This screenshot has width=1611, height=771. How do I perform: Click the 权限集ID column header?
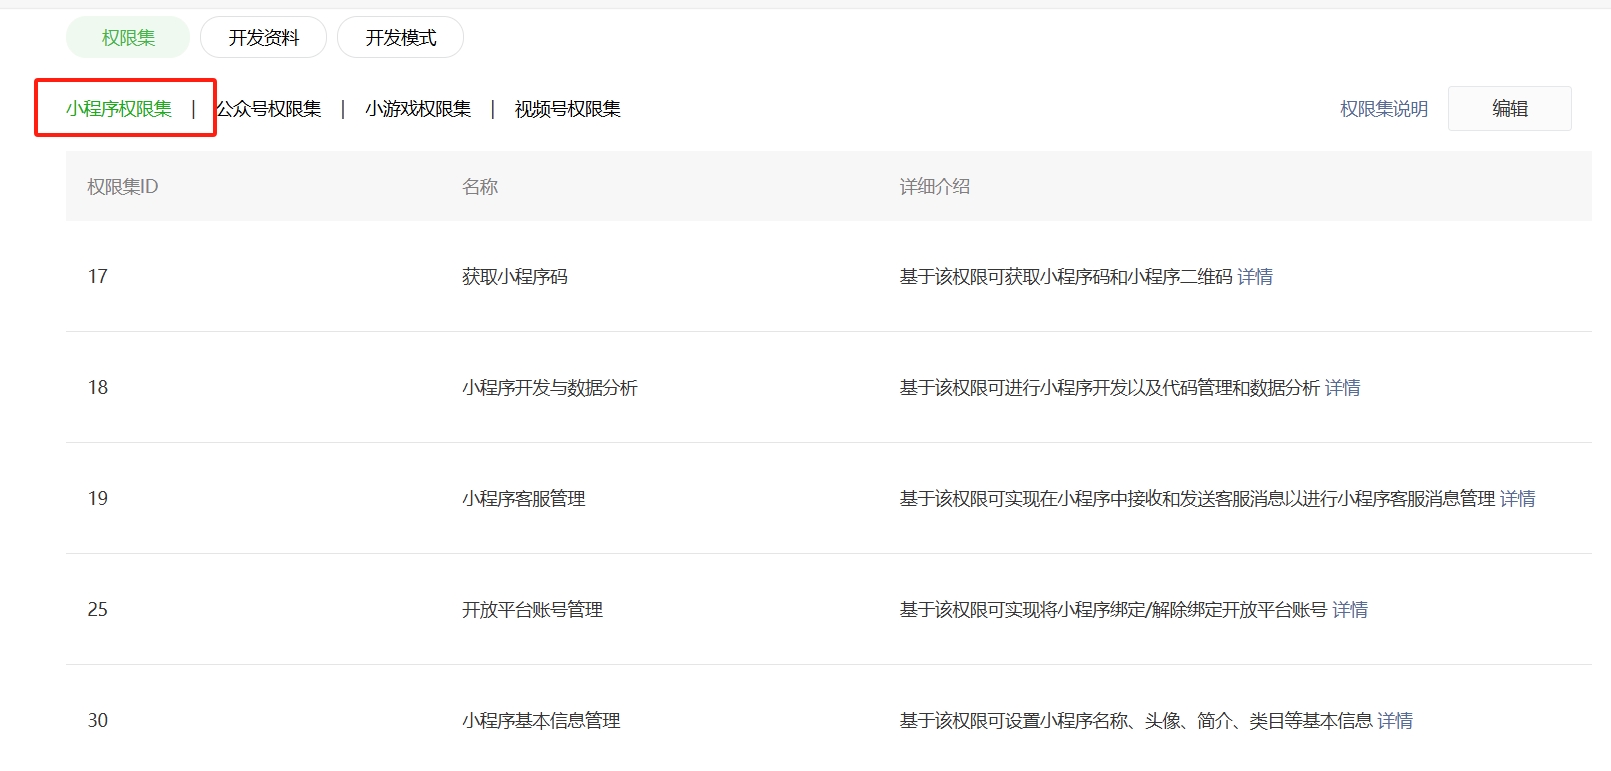coord(123,187)
